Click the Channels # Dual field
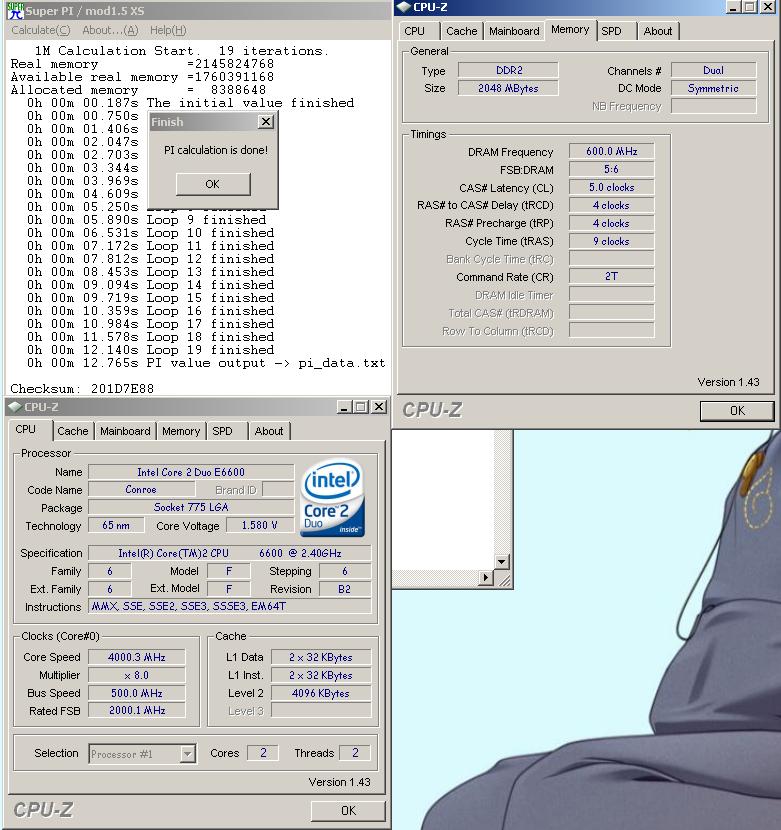This screenshot has height=830, width=781. tap(713, 70)
